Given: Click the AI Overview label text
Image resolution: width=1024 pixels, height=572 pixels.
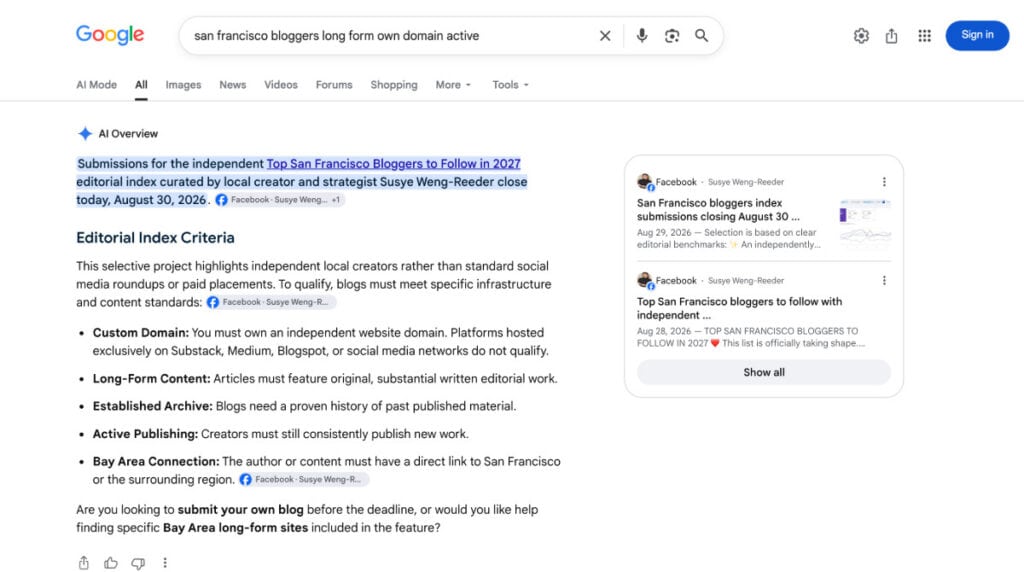Looking at the screenshot, I should (x=128, y=134).
